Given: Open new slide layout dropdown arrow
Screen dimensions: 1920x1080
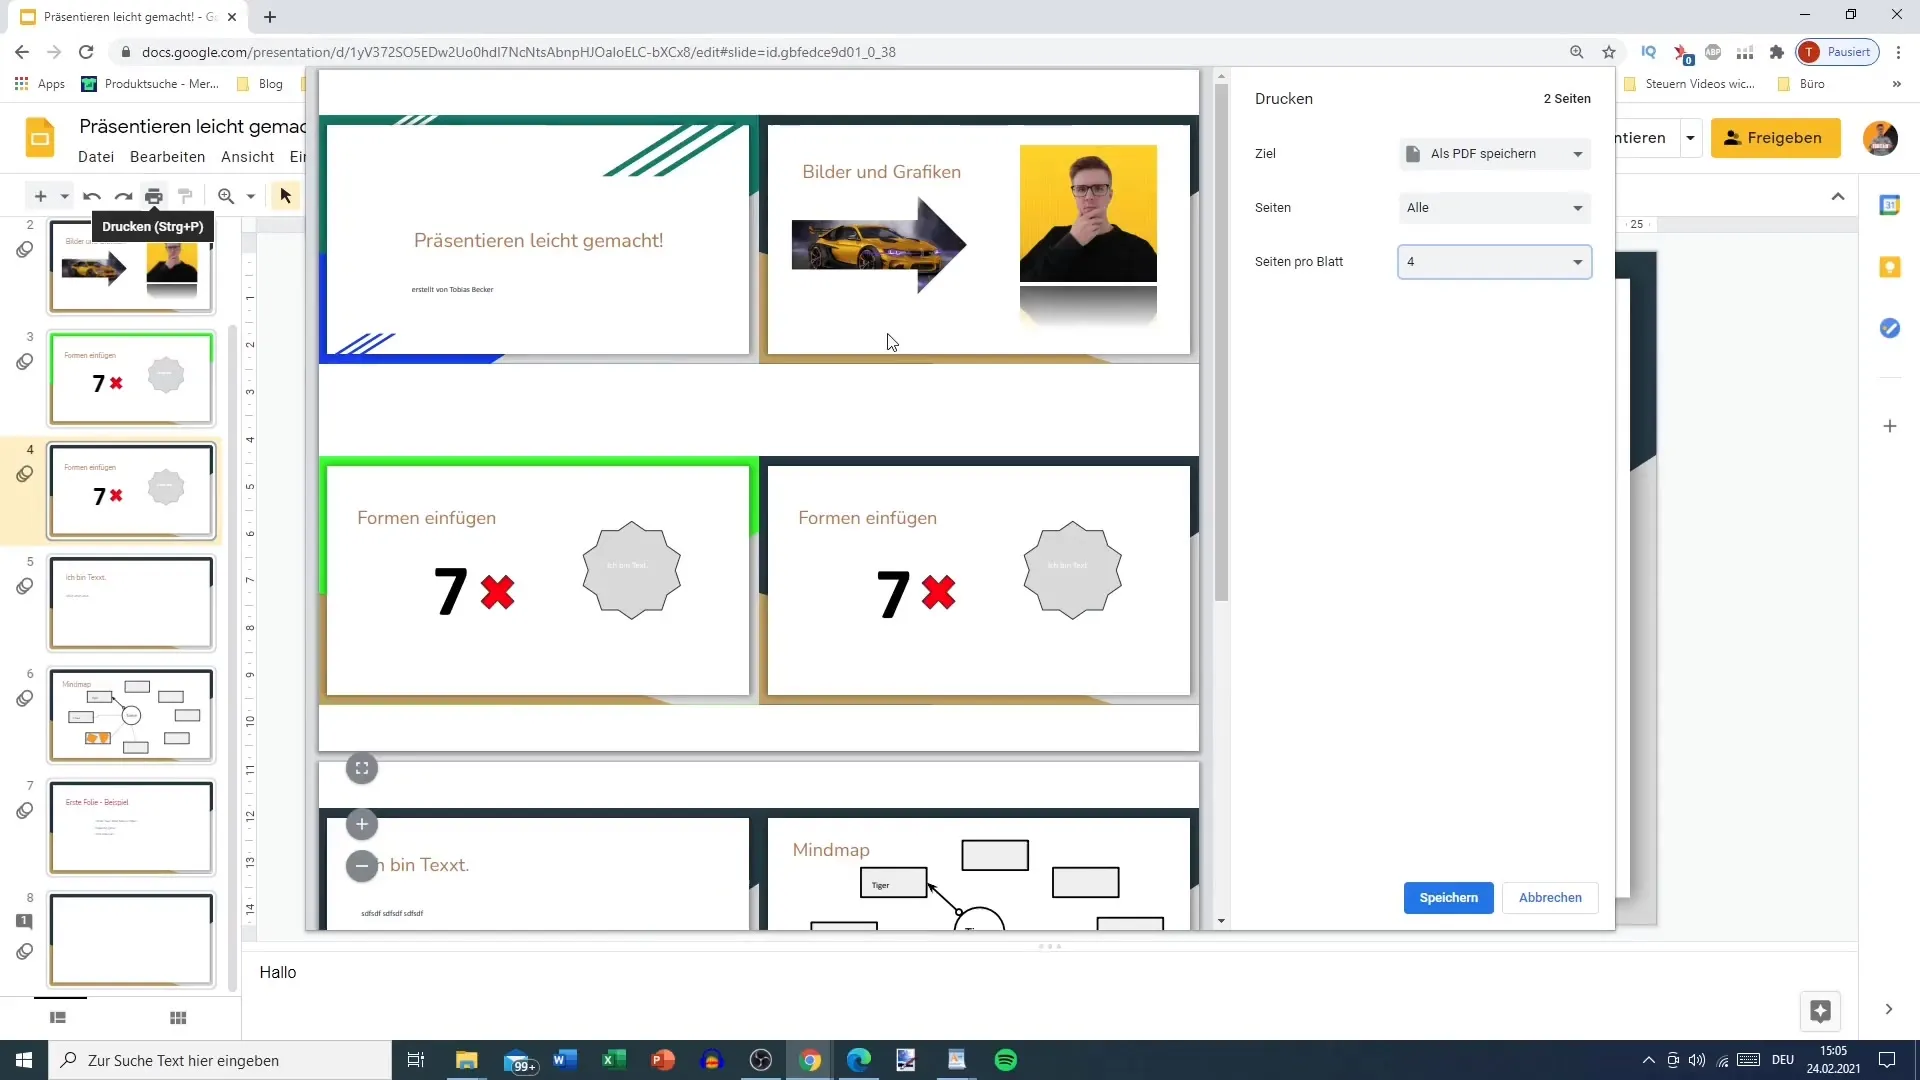Looking at the screenshot, I should [64, 196].
